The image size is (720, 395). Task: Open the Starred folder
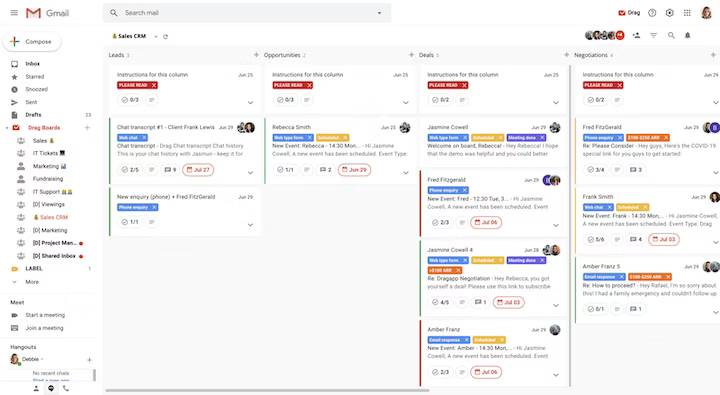[x=35, y=77]
